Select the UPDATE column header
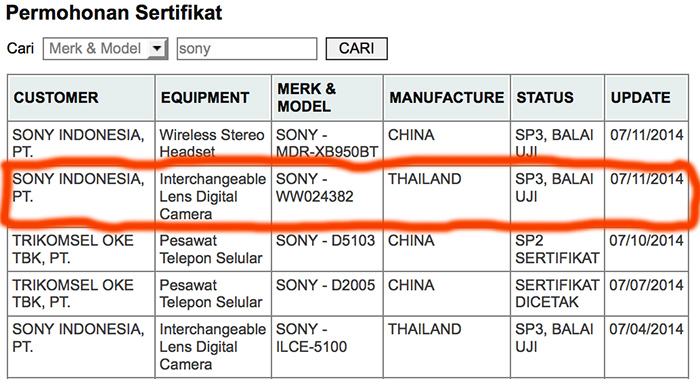The image size is (700, 379). (646, 98)
